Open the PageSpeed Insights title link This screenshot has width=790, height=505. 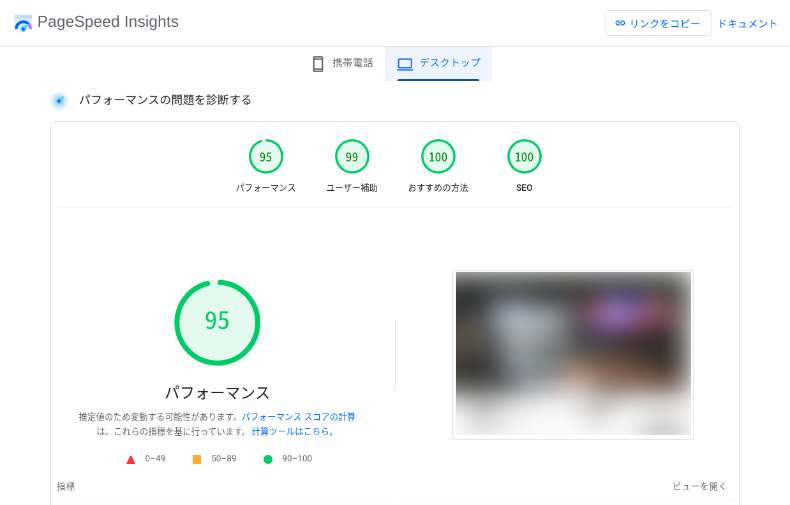click(108, 22)
